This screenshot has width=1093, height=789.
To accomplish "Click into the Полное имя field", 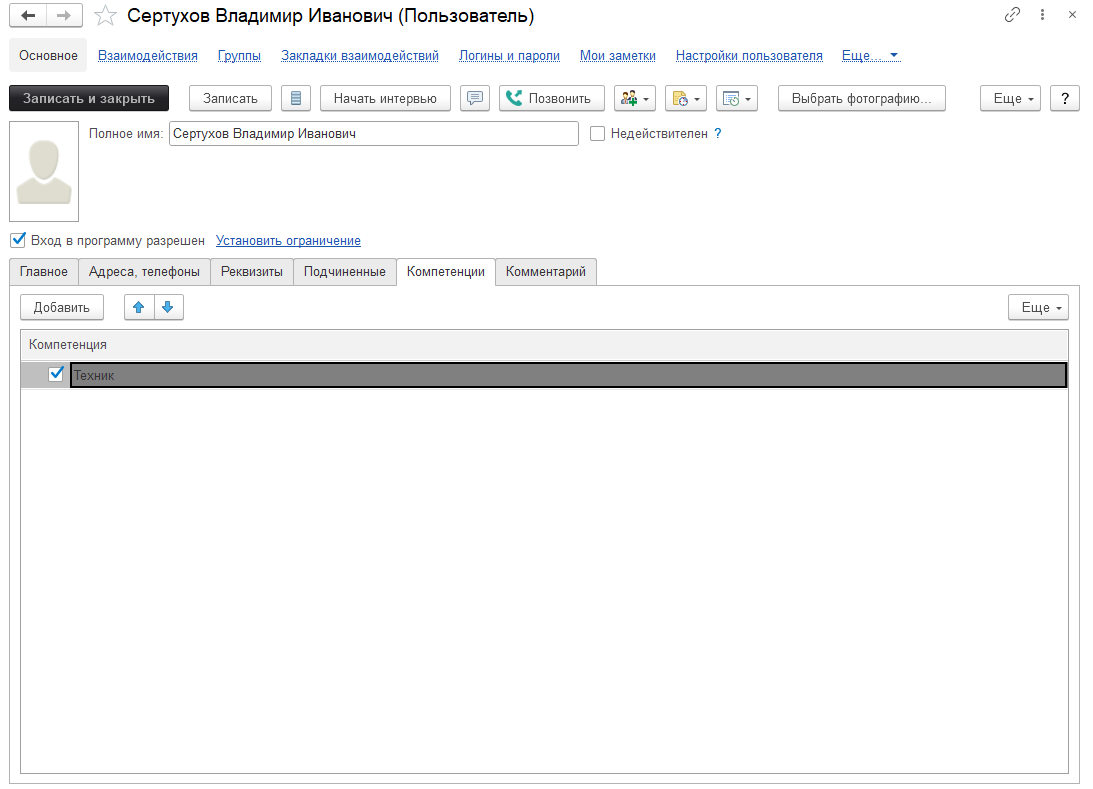I will 372,133.
